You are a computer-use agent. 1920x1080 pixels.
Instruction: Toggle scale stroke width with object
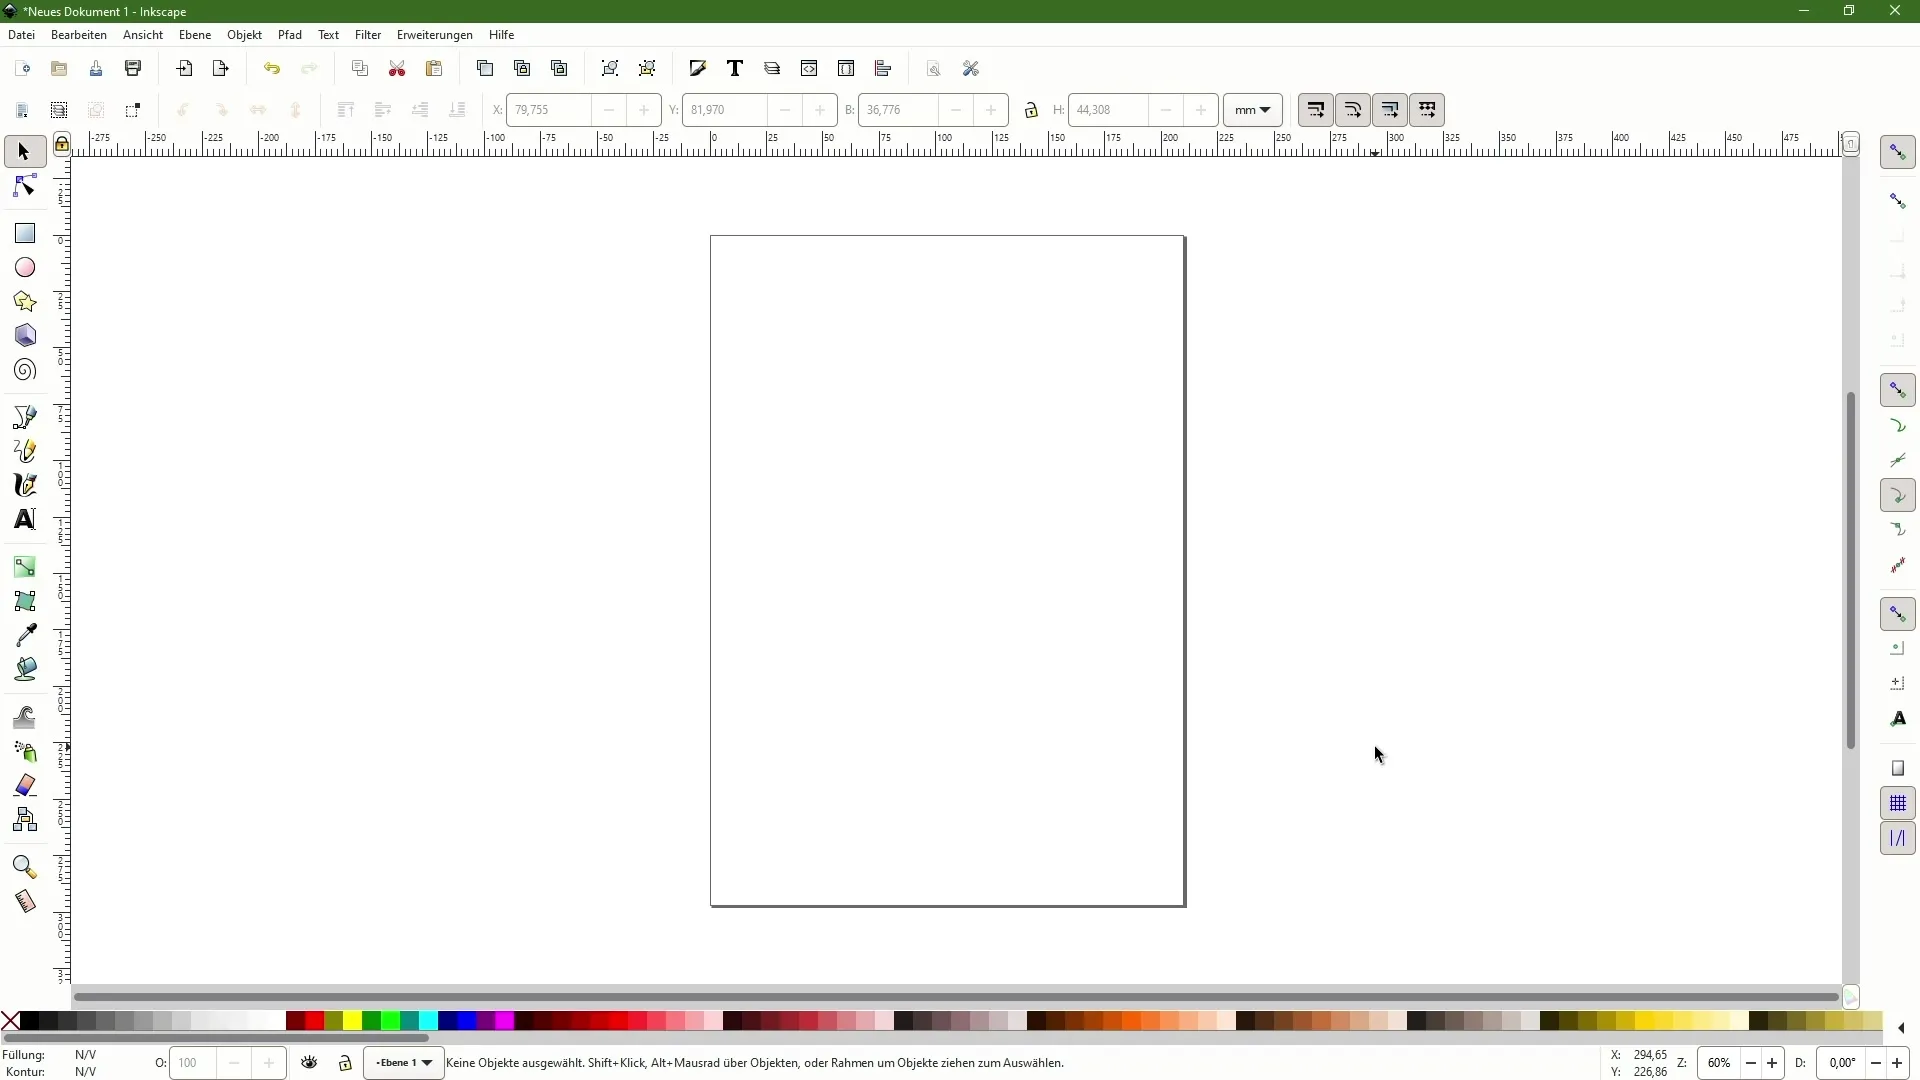[x=1316, y=110]
